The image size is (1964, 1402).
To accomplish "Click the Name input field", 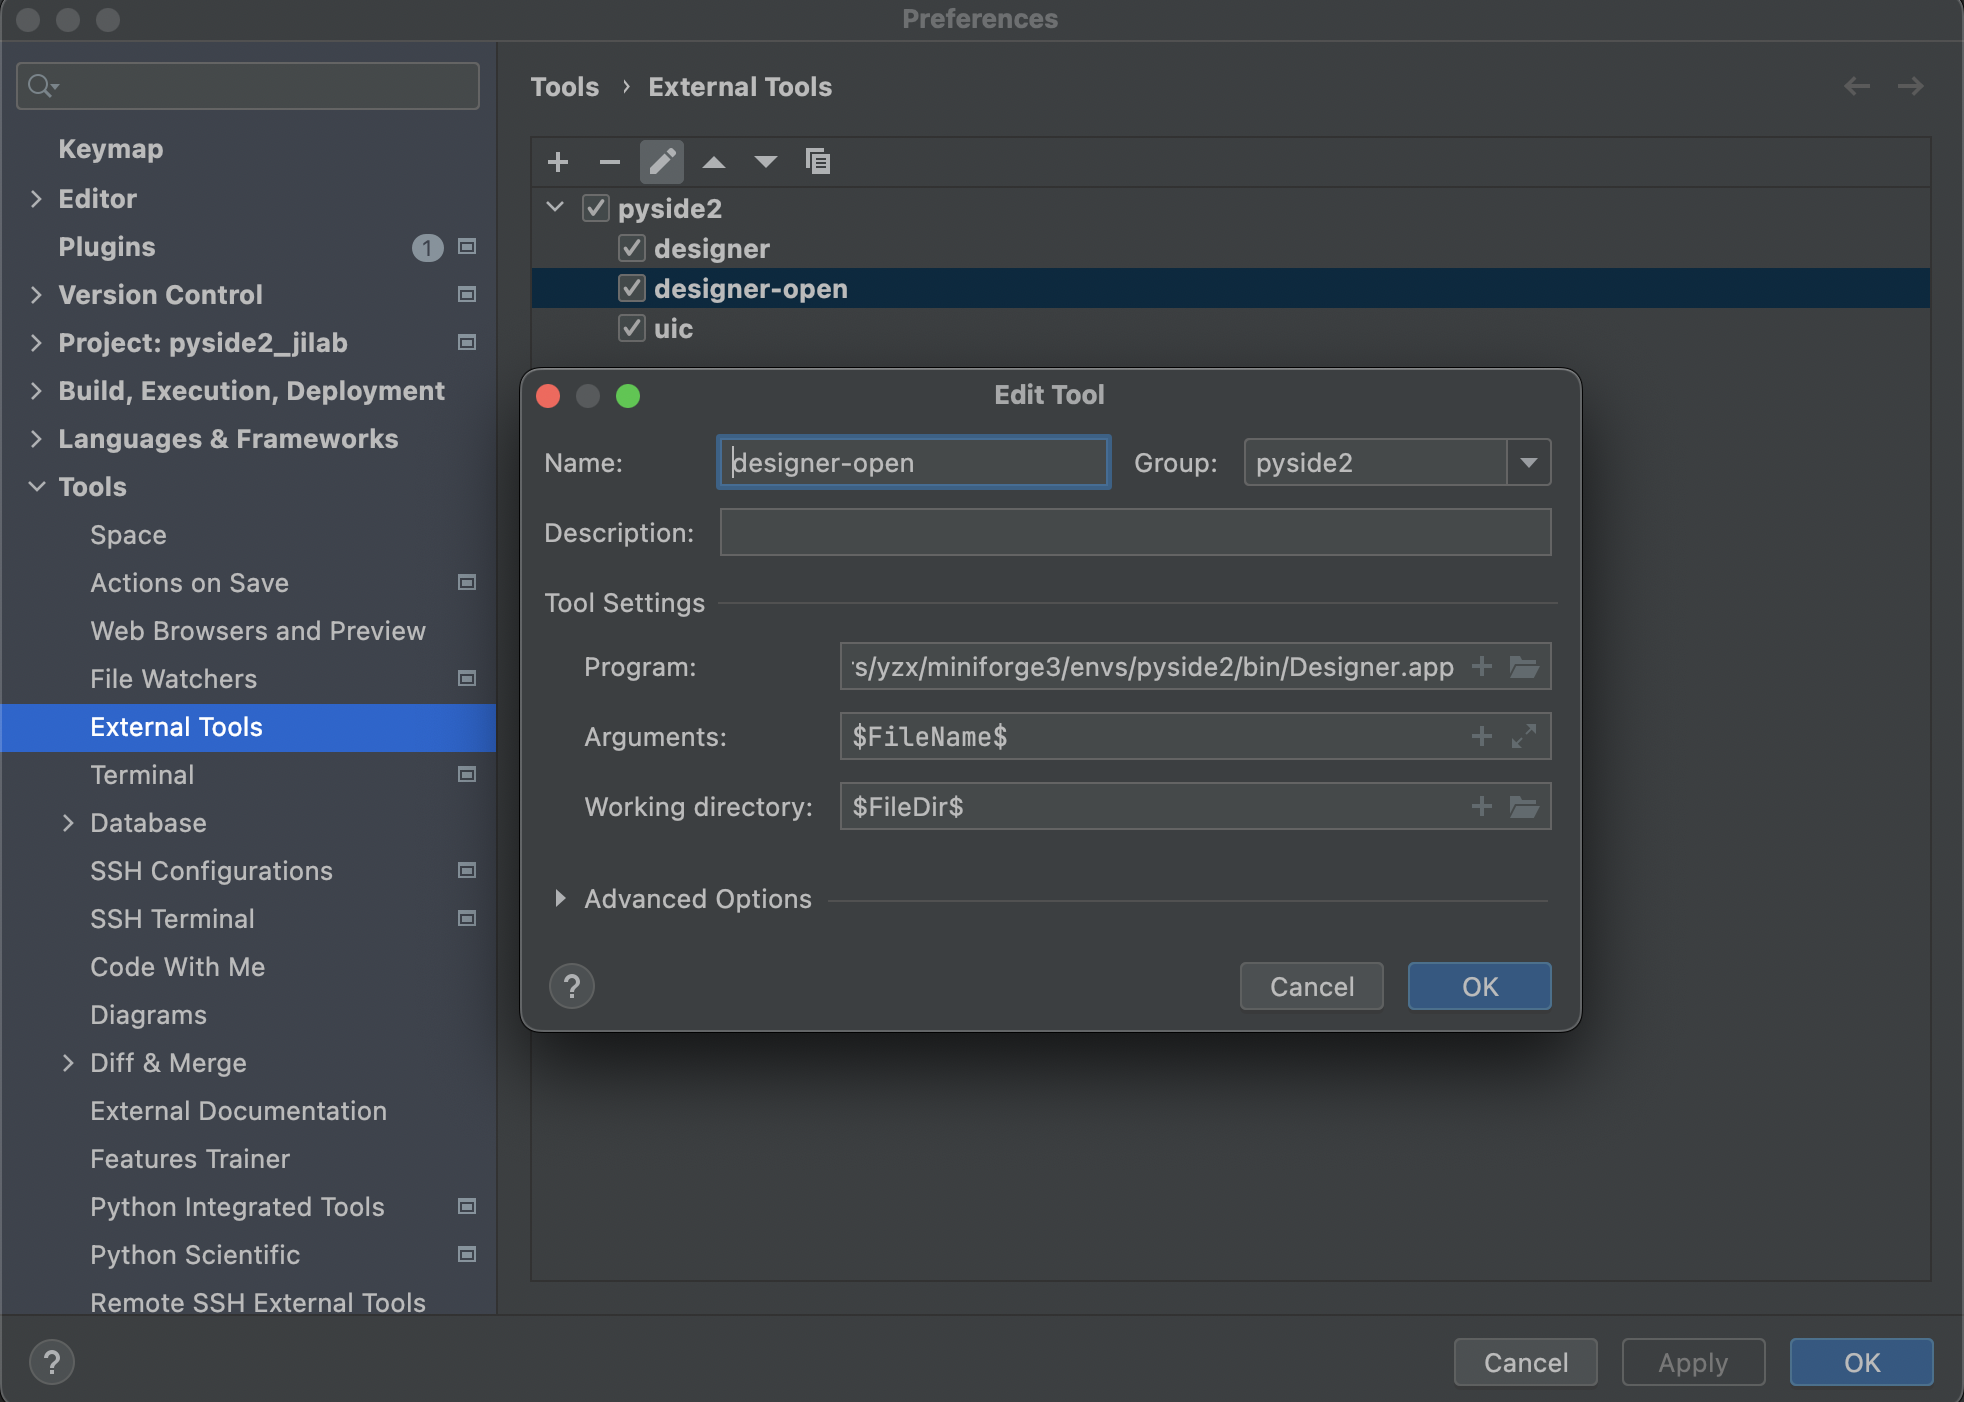I will 913,461.
